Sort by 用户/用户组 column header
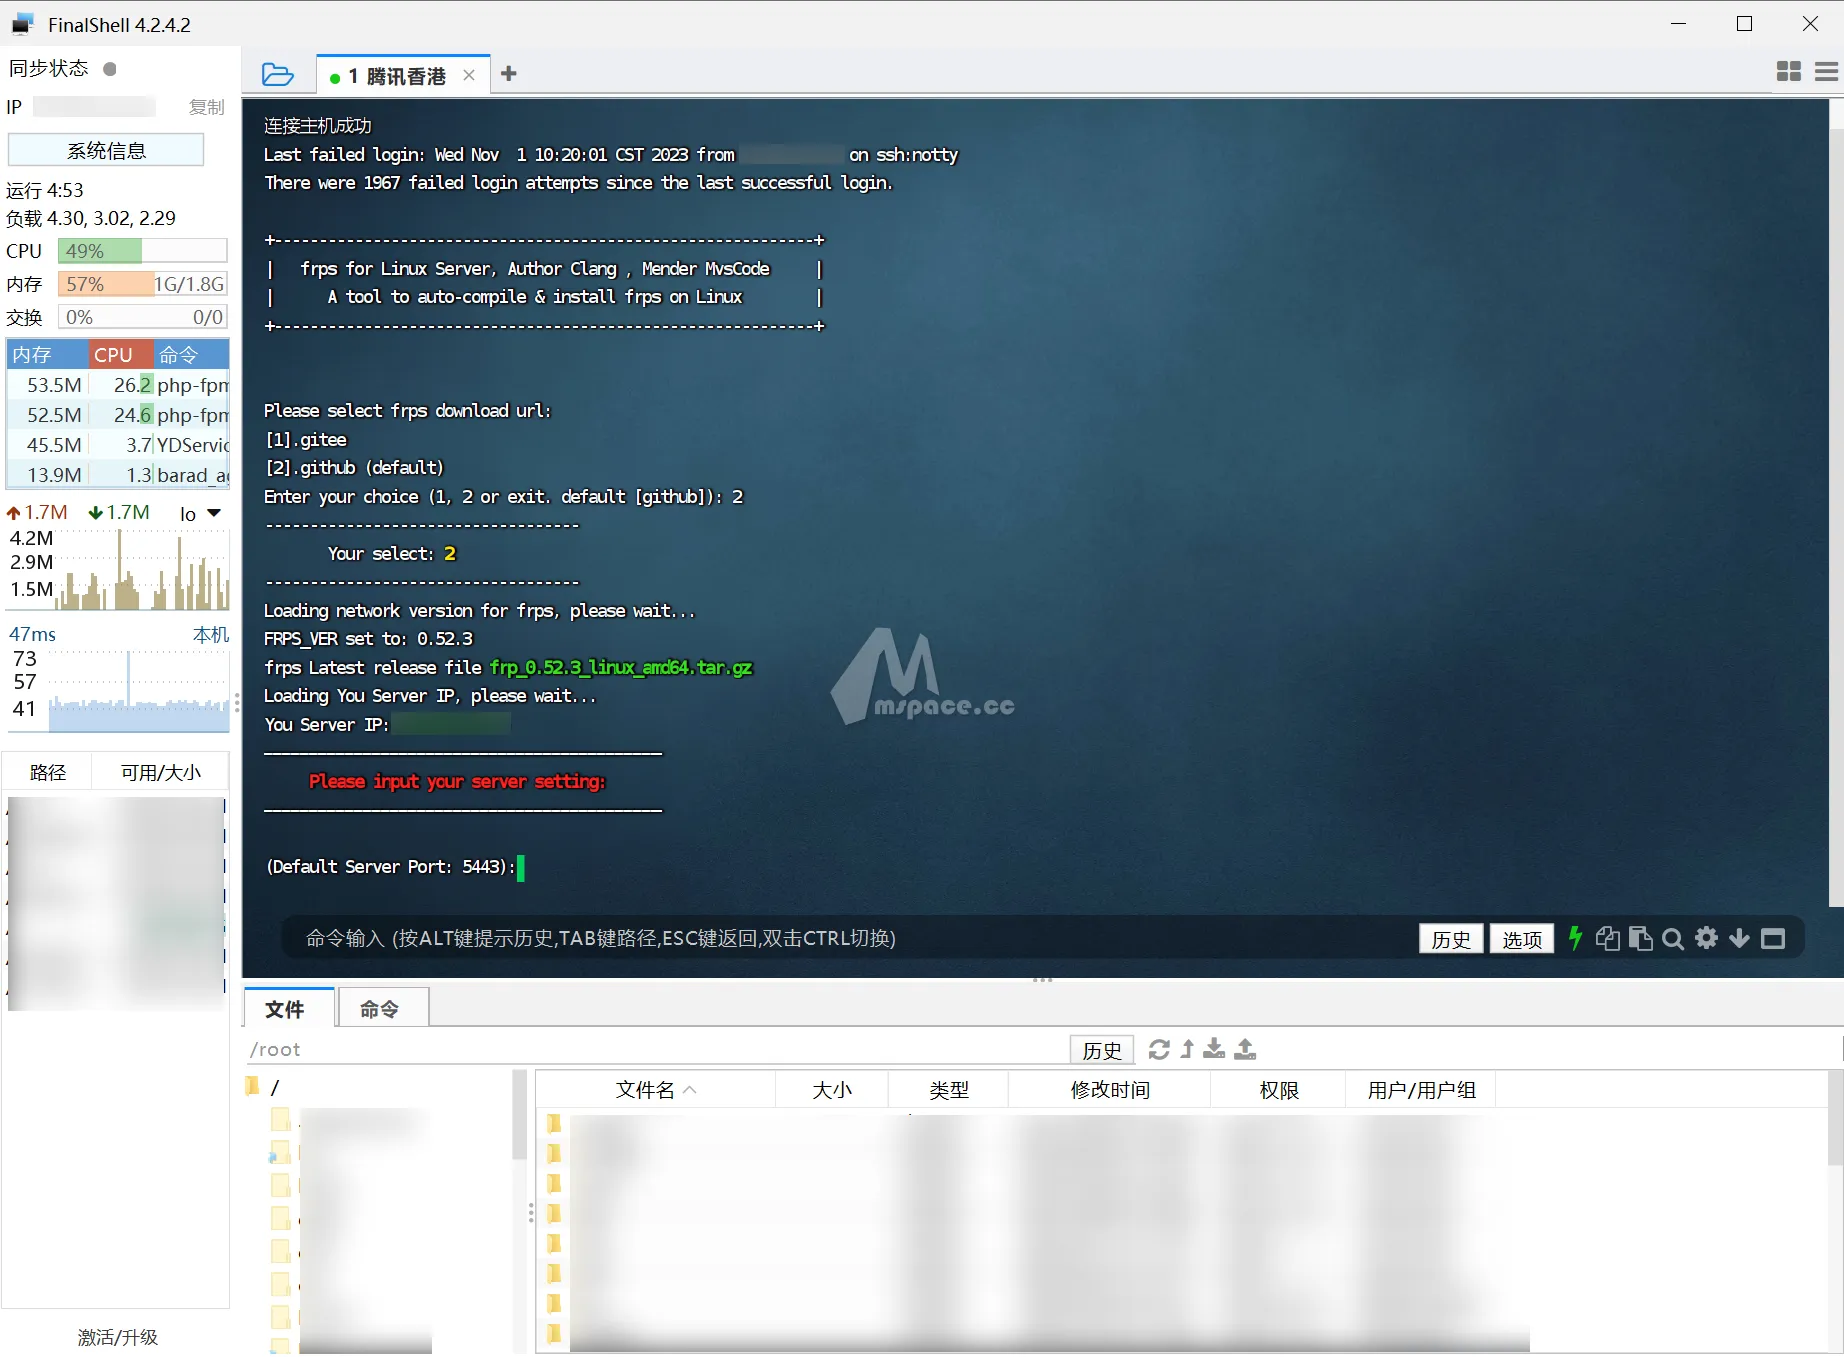 (x=1421, y=1090)
